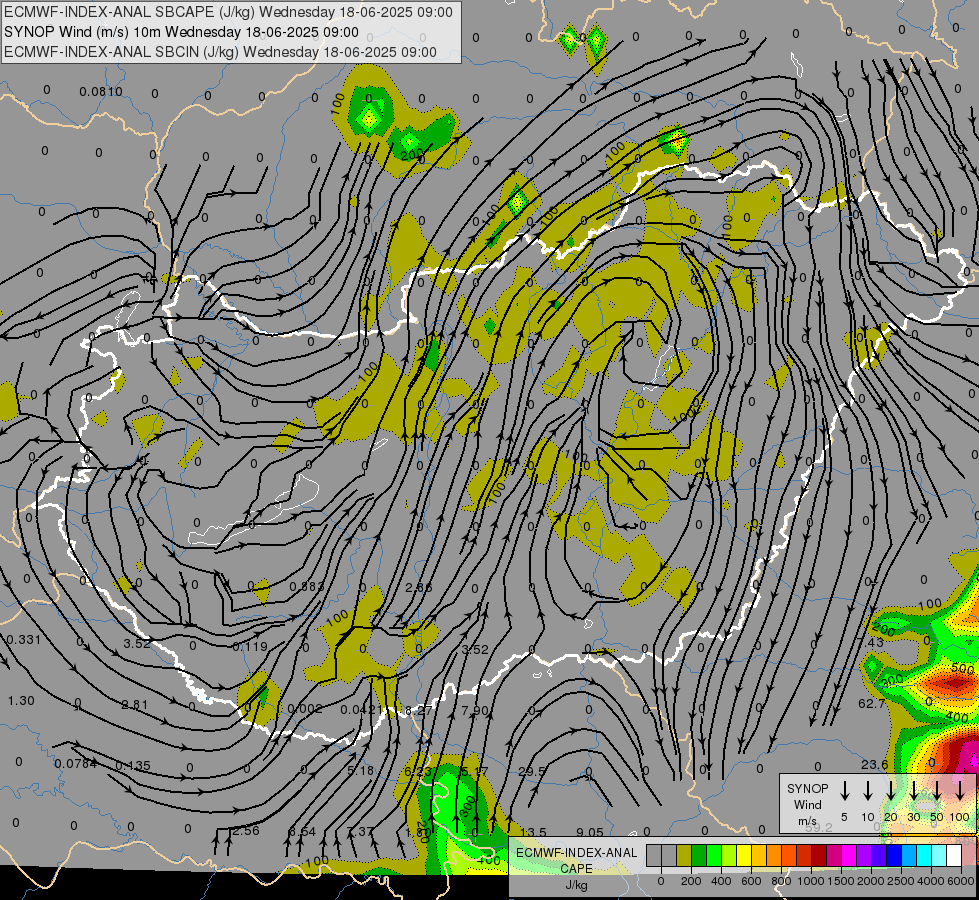Click 'ECMWF-INDEX-ANAL' label in CAPE legend
The width and height of the screenshot is (979, 900).
[x=576, y=853]
